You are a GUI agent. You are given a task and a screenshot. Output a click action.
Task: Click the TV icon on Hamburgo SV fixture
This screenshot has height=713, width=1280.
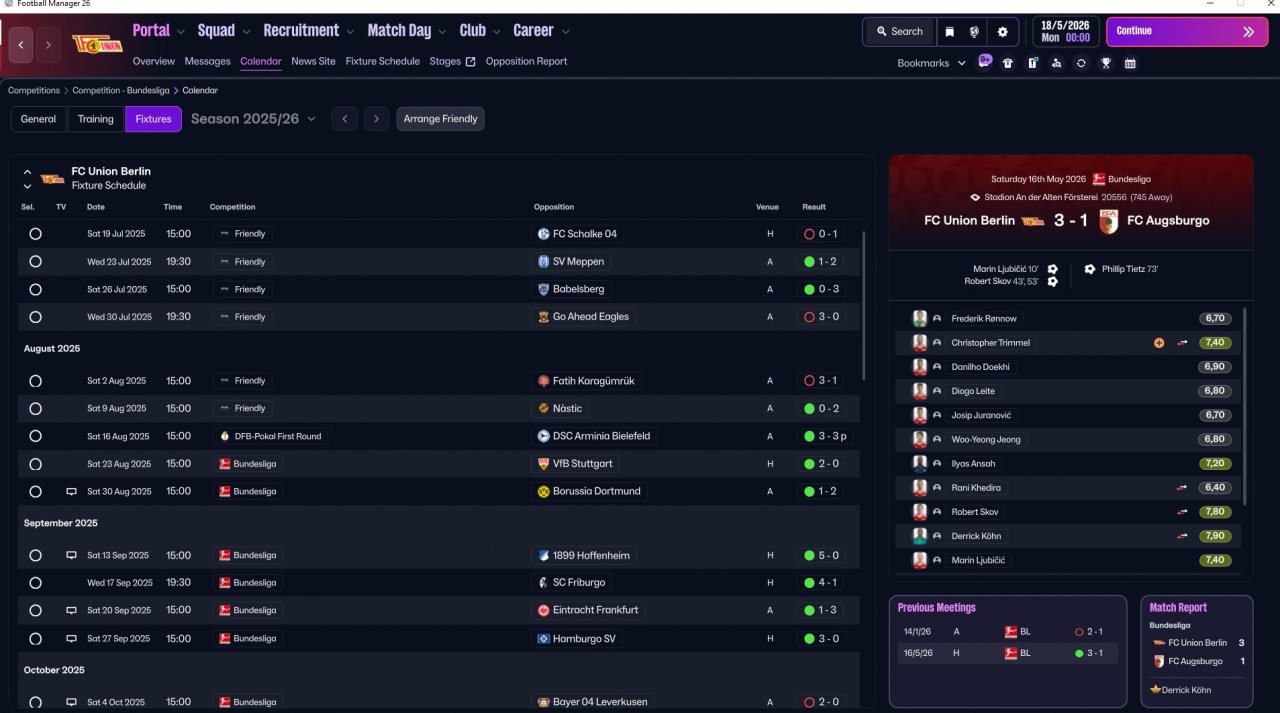point(71,638)
